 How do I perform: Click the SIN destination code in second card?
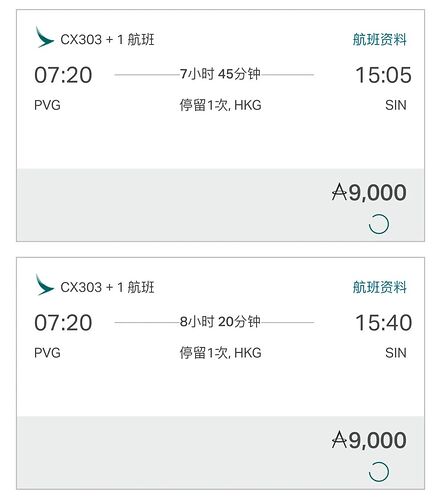click(396, 353)
